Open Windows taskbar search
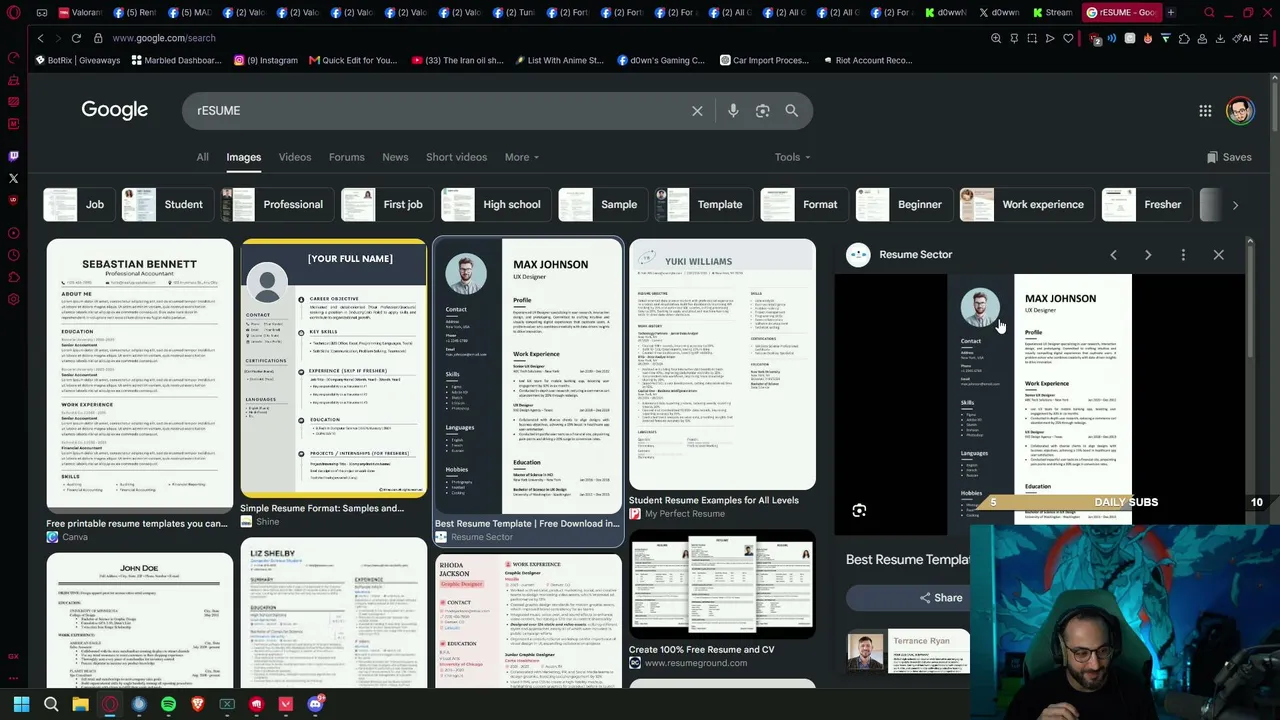This screenshot has width=1280, height=720. [51, 705]
